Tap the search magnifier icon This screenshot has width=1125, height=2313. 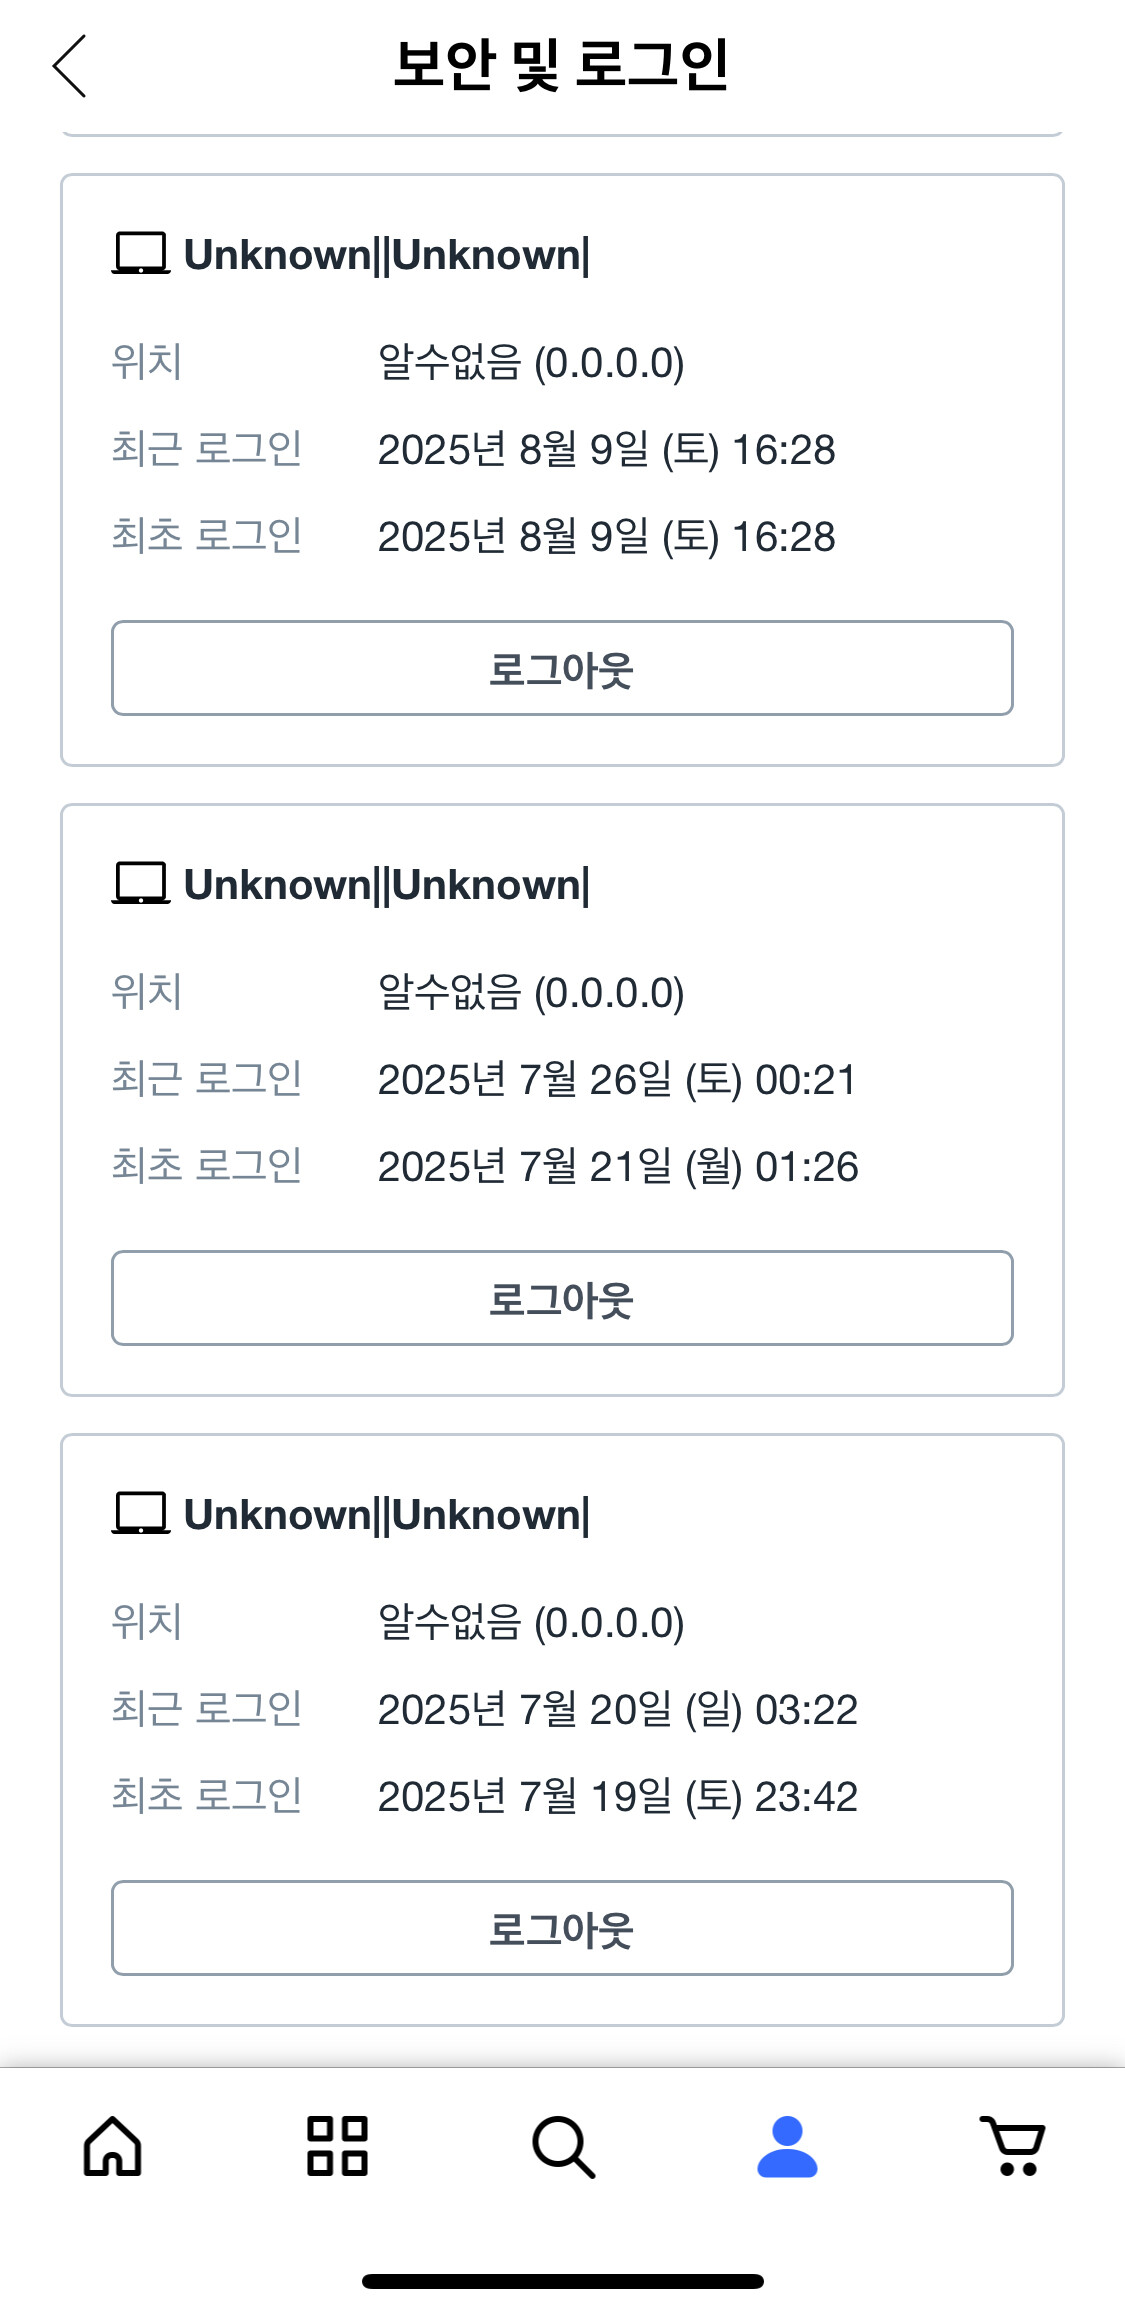coord(563,2146)
